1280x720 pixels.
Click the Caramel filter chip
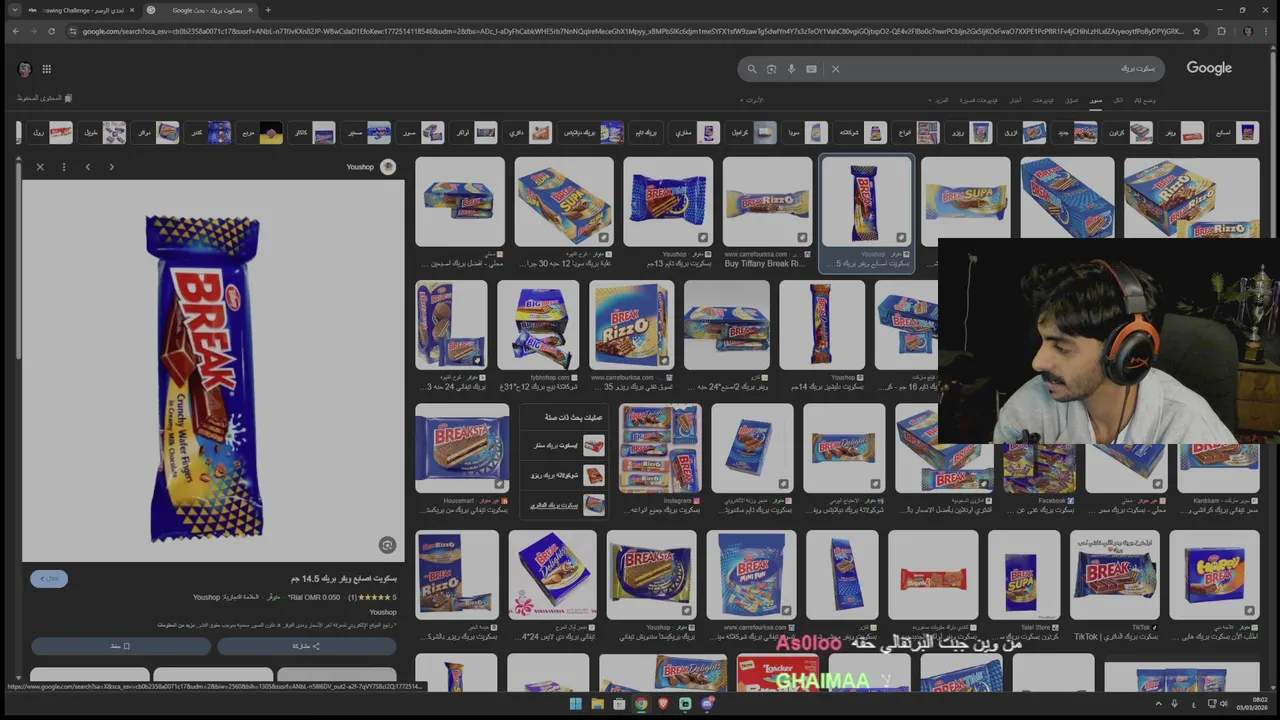pyautogui.click(x=751, y=132)
